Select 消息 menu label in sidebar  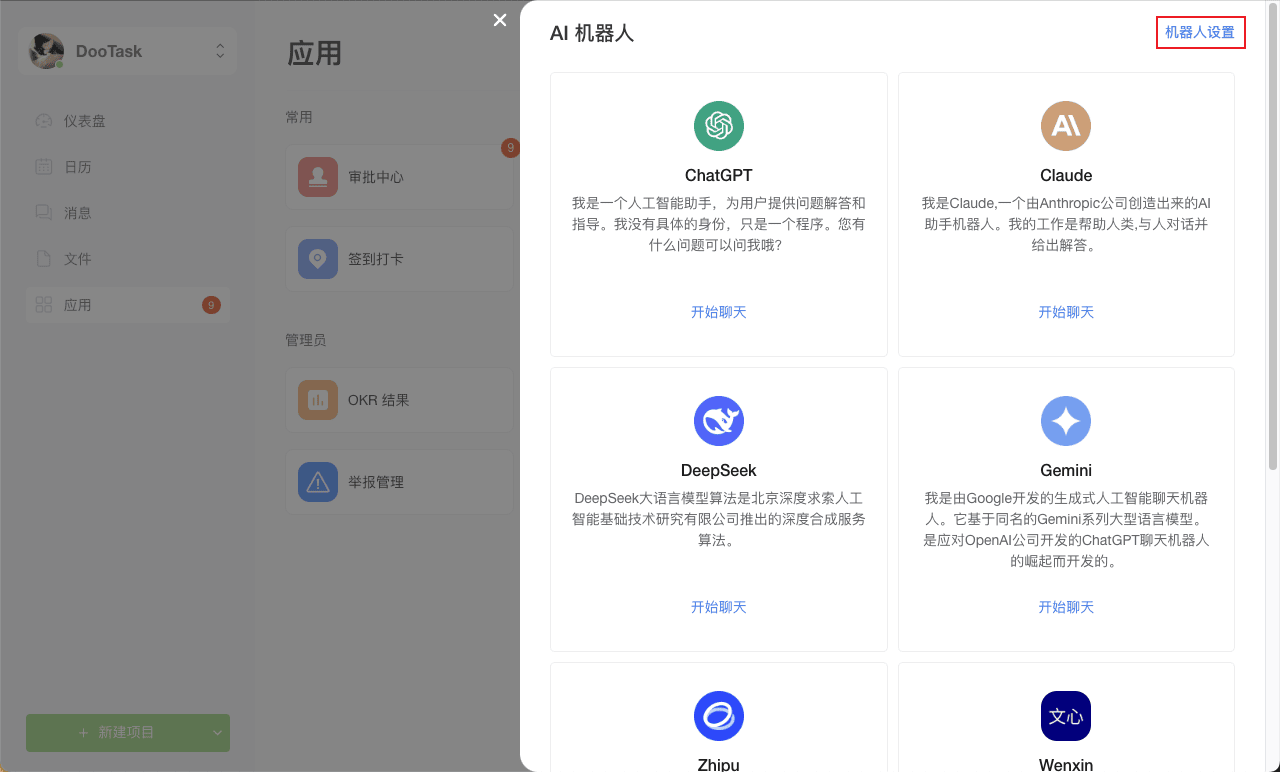(78, 213)
